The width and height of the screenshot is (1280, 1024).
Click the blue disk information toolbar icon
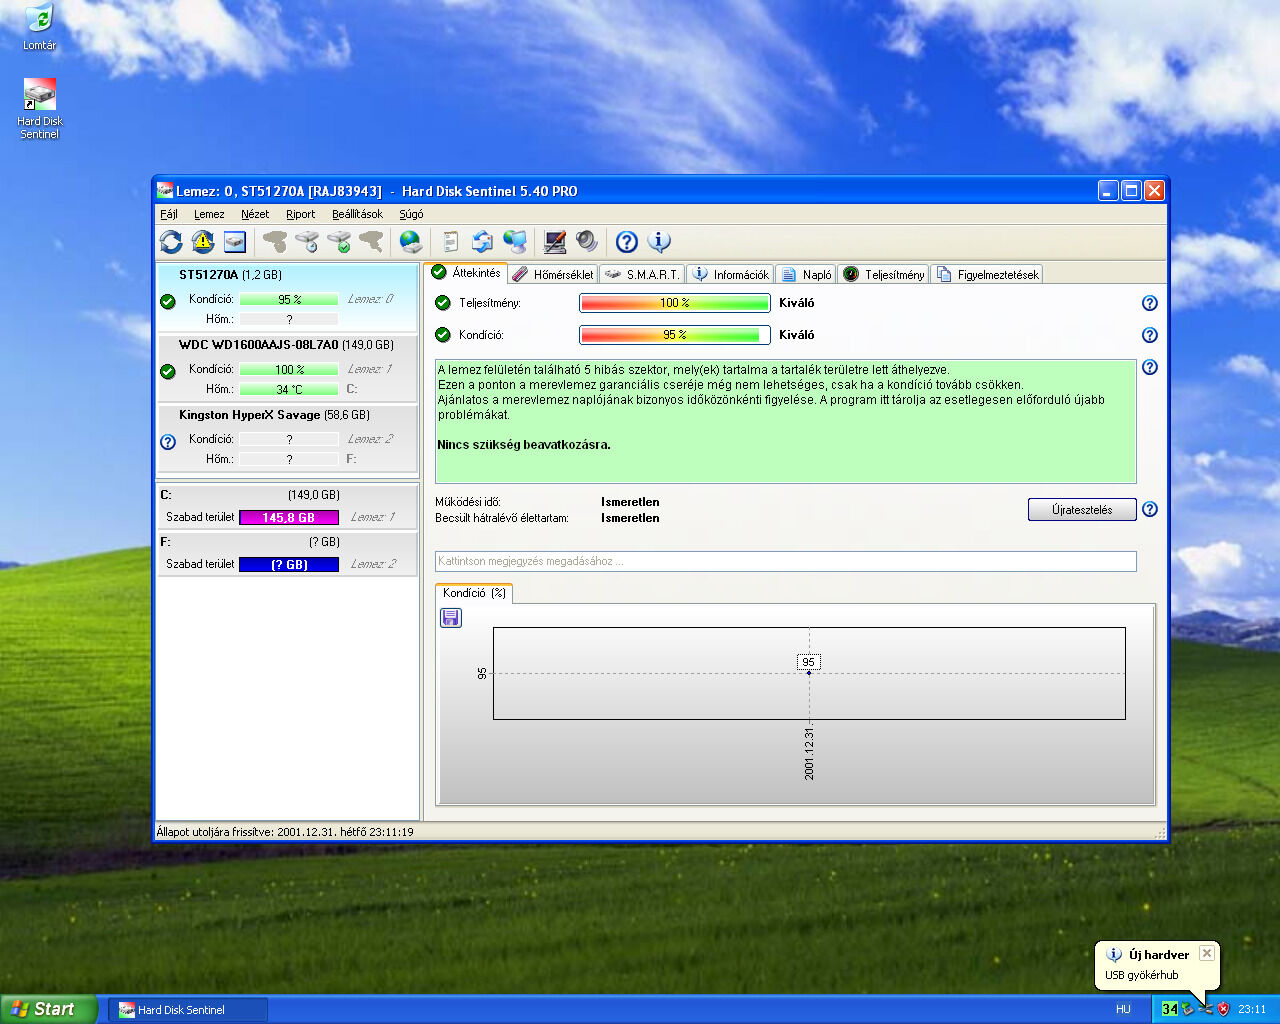tap(234, 242)
